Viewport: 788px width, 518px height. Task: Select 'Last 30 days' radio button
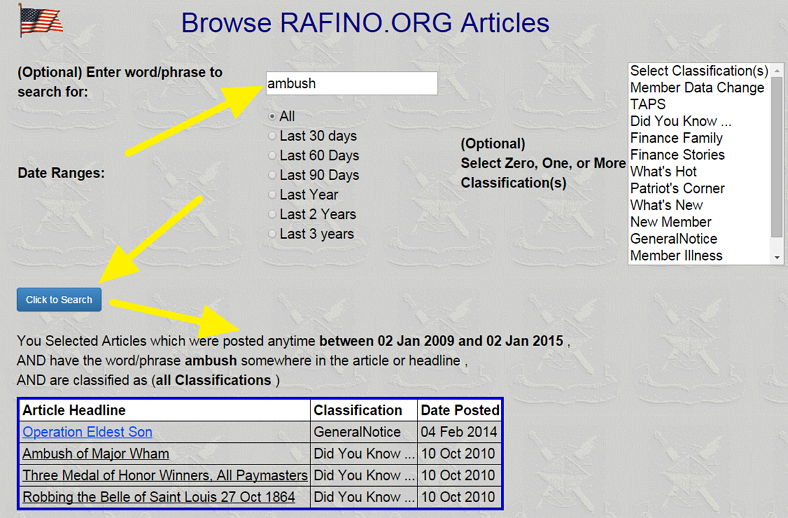coord(272,136)
